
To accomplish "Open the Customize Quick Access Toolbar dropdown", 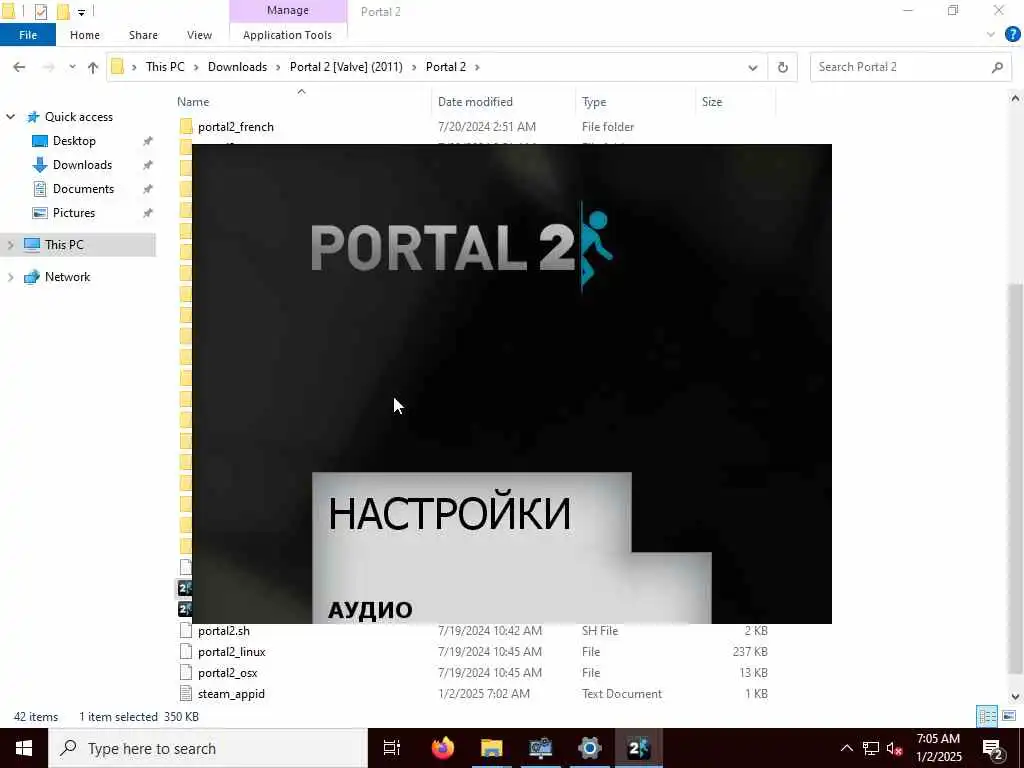I will point(82,12).
